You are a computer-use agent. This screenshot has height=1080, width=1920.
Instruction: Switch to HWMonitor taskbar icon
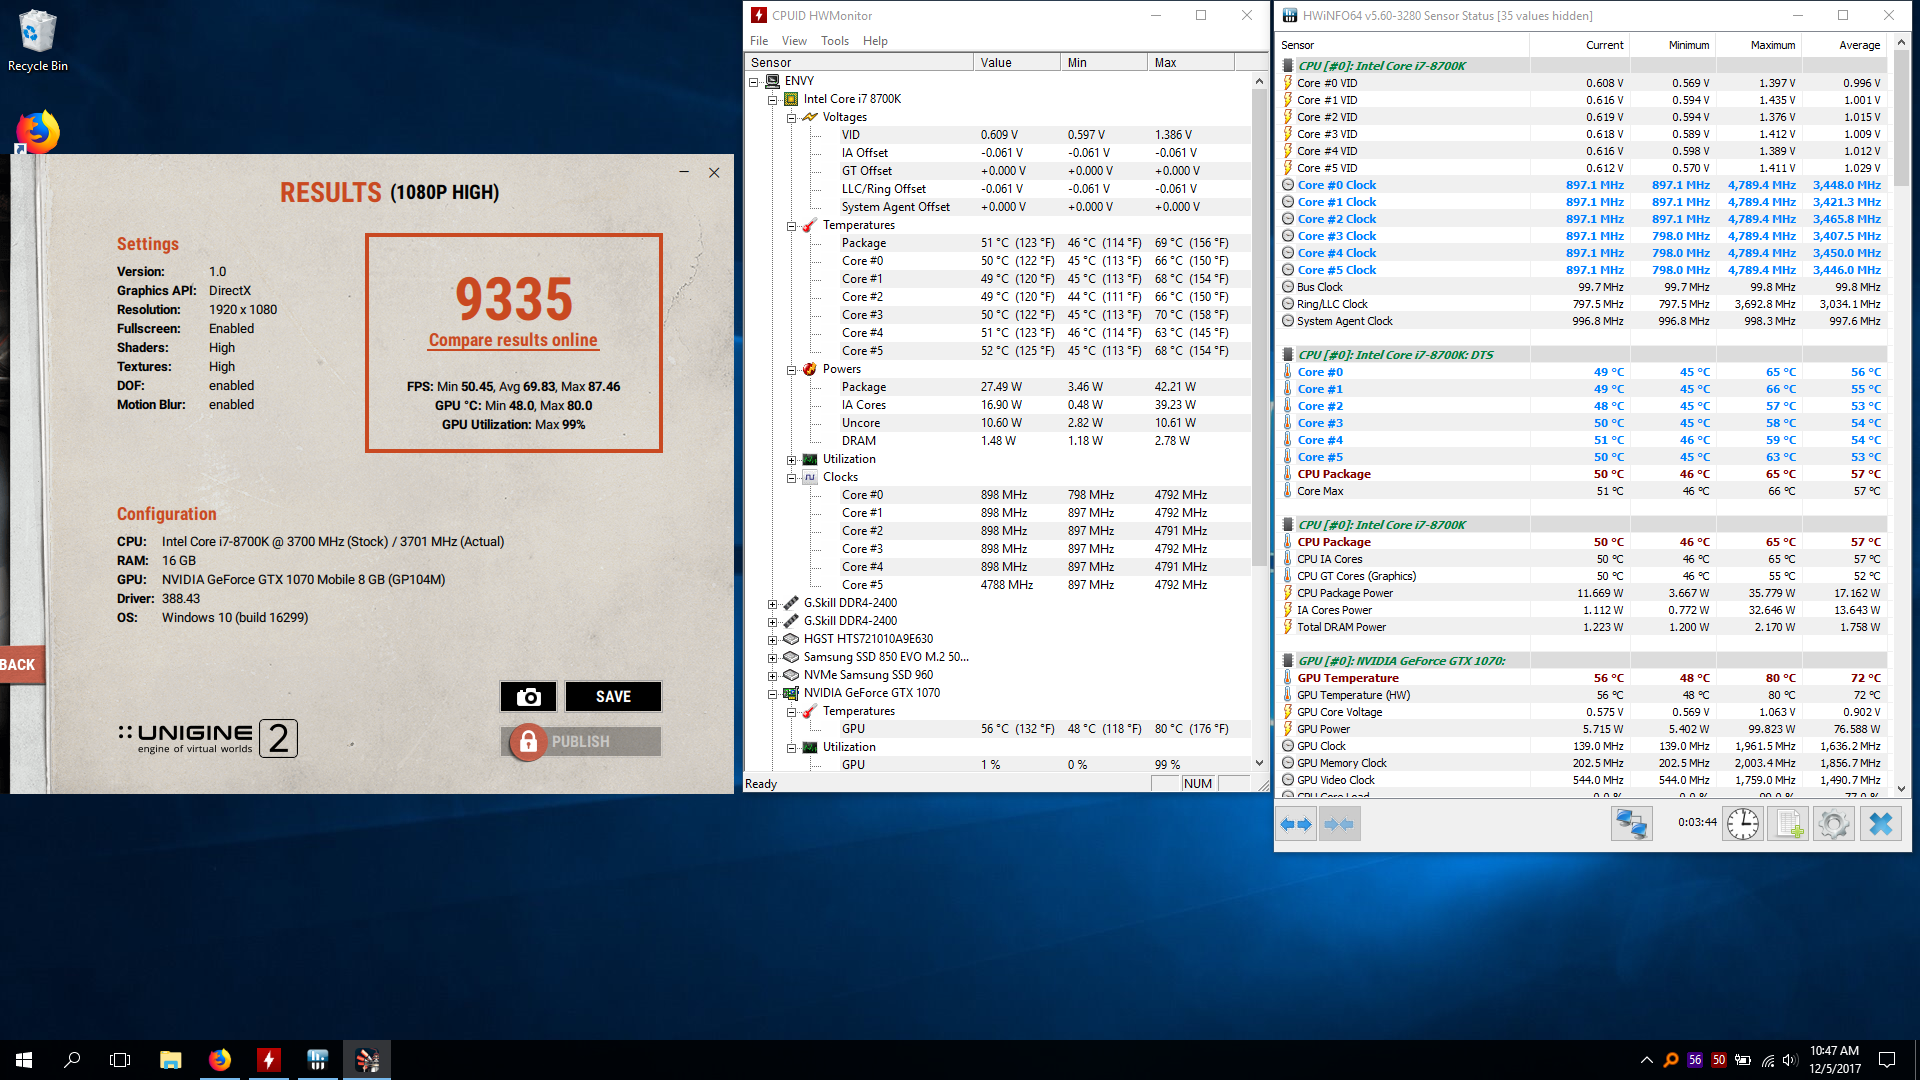(269, 1060)
